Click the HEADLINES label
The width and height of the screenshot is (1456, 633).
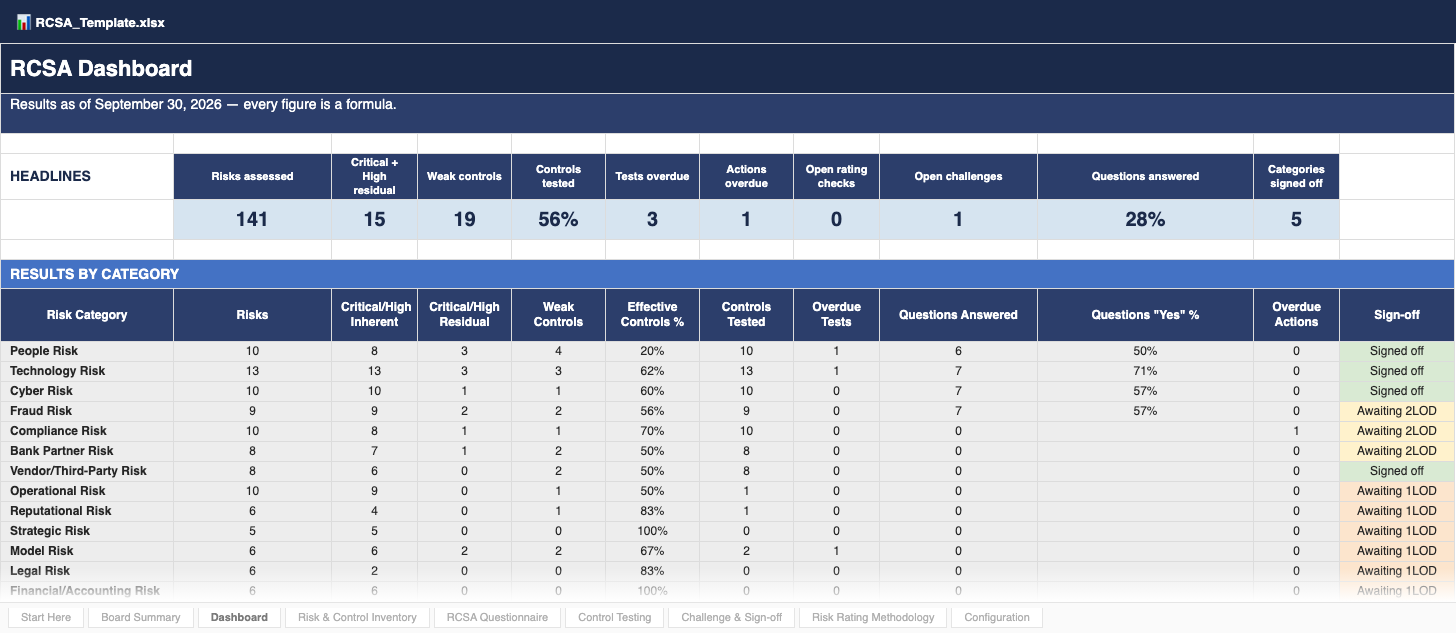tap(50, 176)
